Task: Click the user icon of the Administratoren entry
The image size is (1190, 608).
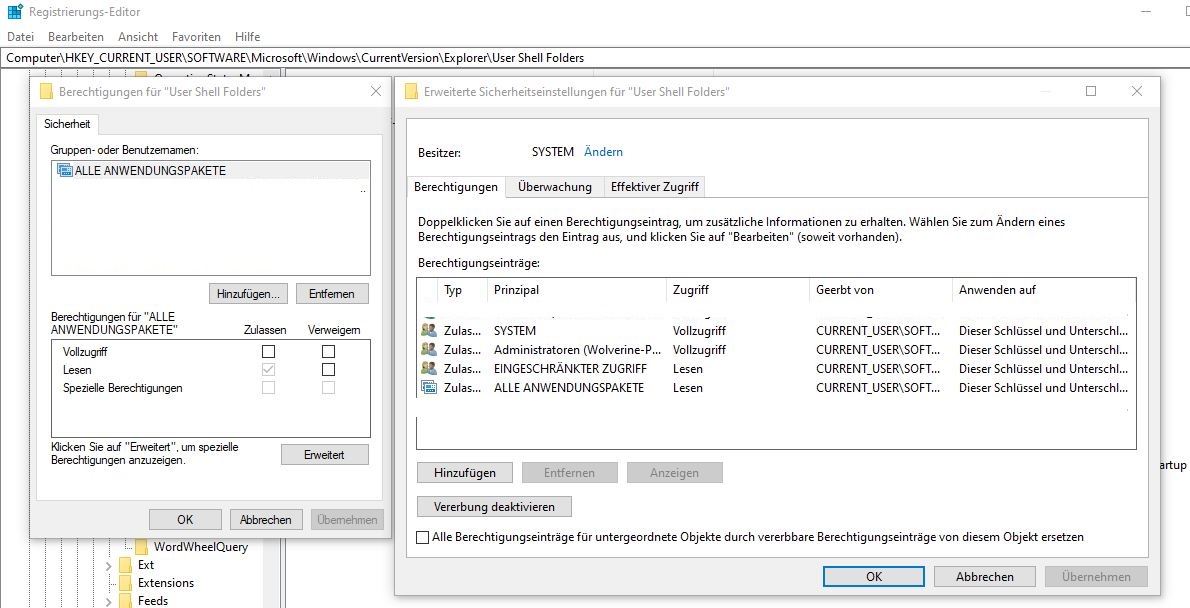Action: (x=429, y=349)
